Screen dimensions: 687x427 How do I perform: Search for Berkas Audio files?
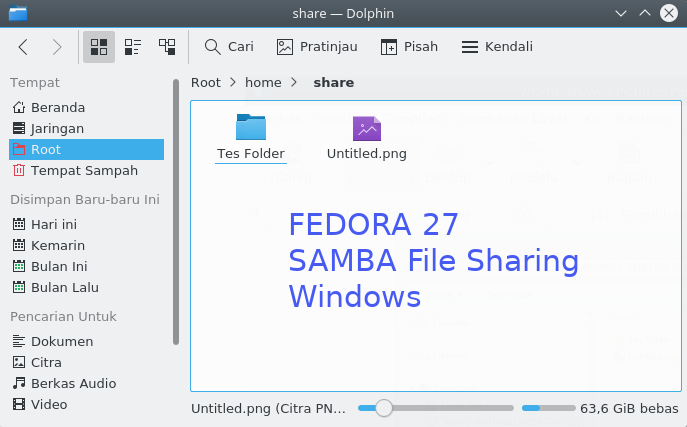(x=86, y=383)
